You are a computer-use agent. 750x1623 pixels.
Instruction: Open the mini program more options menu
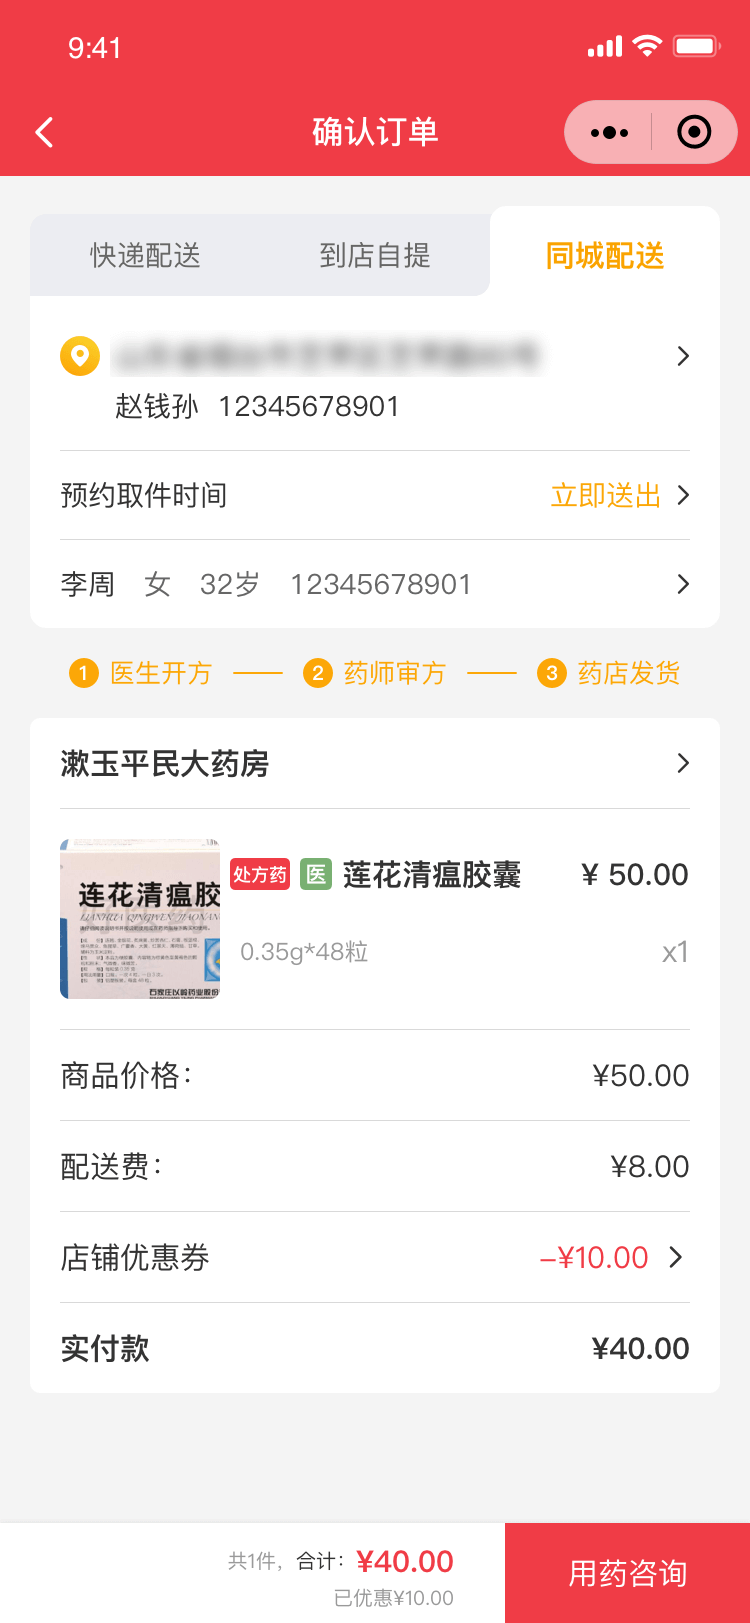tap(609, 132)
